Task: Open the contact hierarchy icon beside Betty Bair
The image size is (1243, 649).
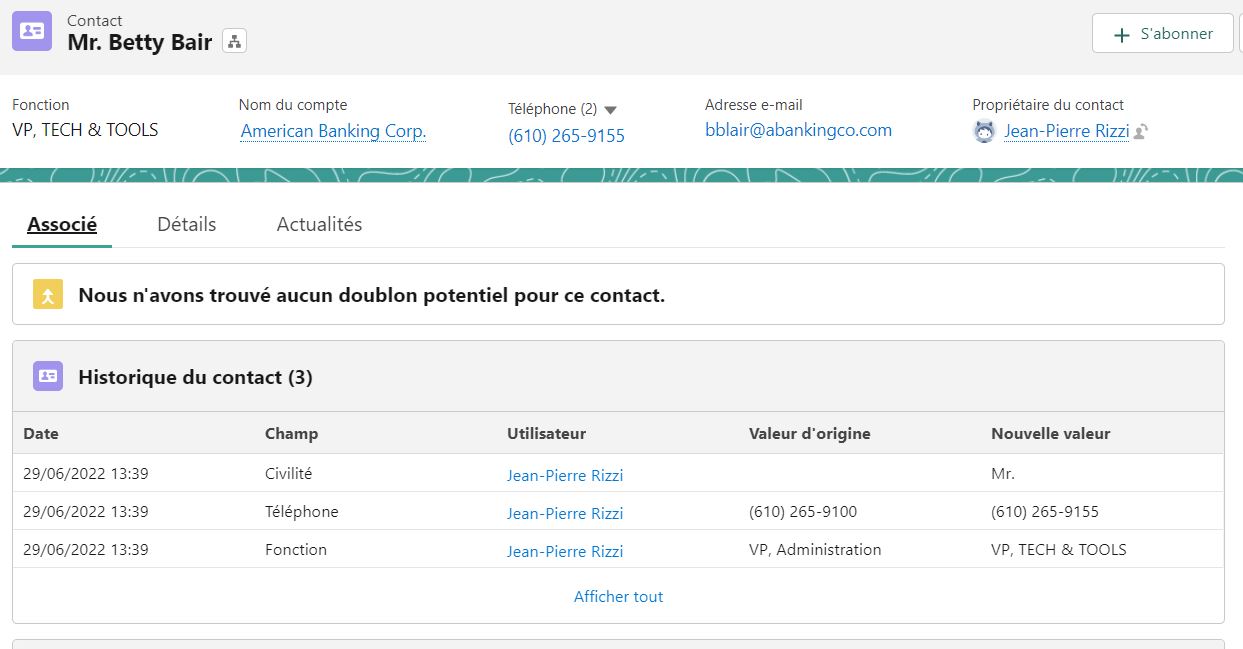Action: (234, 41)
